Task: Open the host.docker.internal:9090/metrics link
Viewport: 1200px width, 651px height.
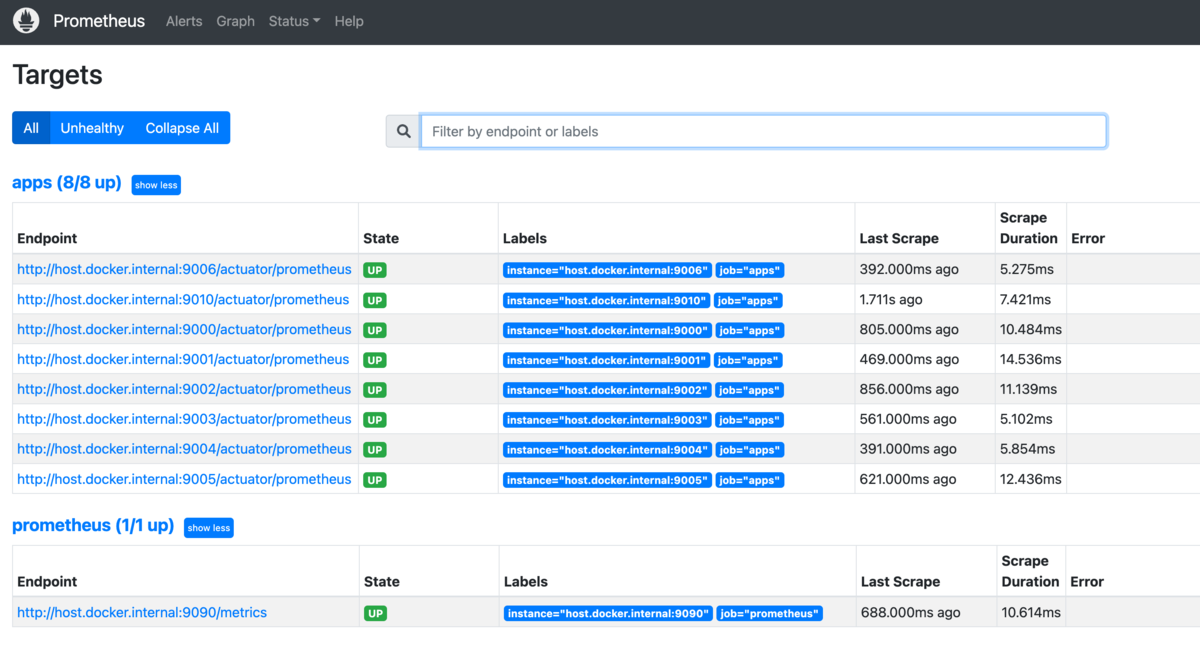Action: click(x=142, y=612)
